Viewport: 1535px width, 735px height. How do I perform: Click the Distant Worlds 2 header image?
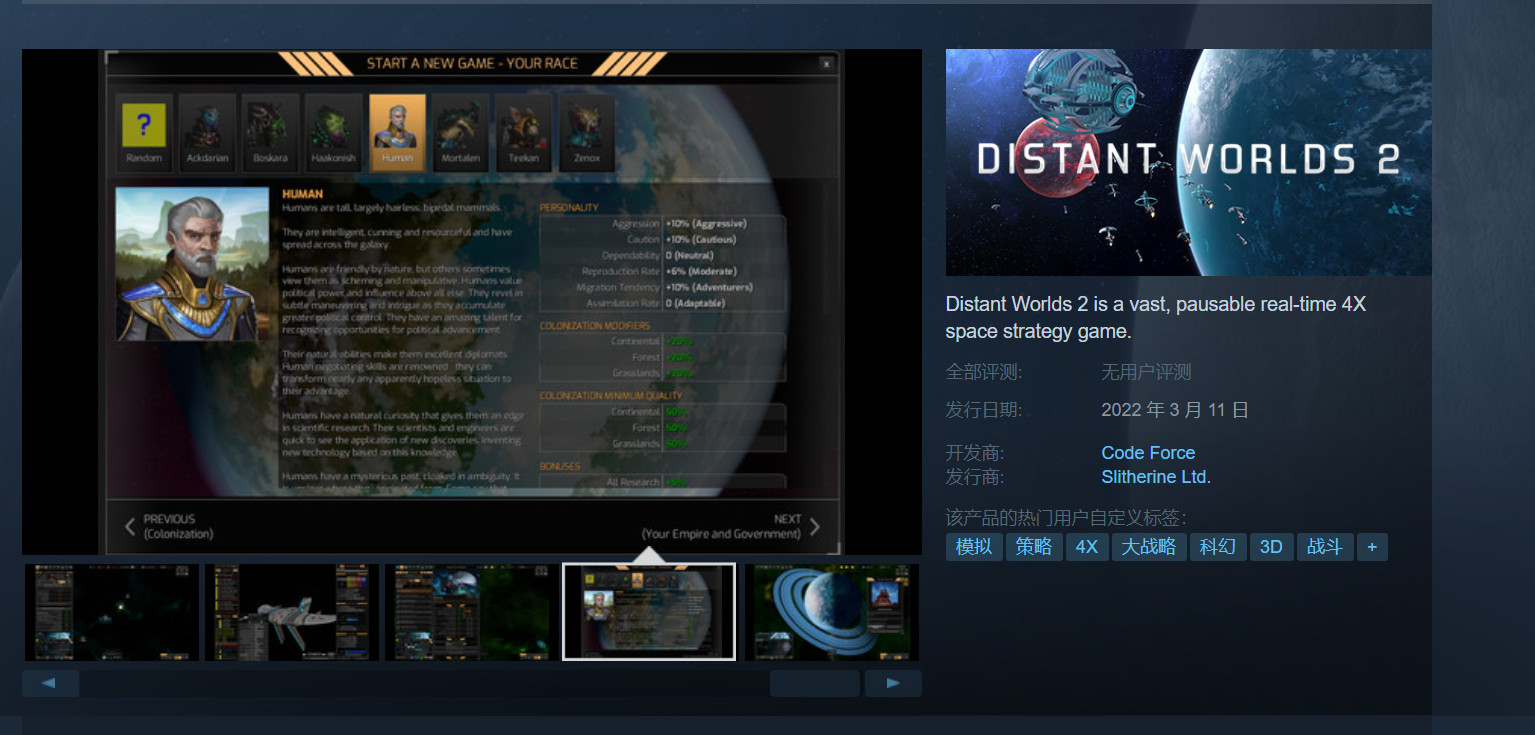click(1188, 162)
